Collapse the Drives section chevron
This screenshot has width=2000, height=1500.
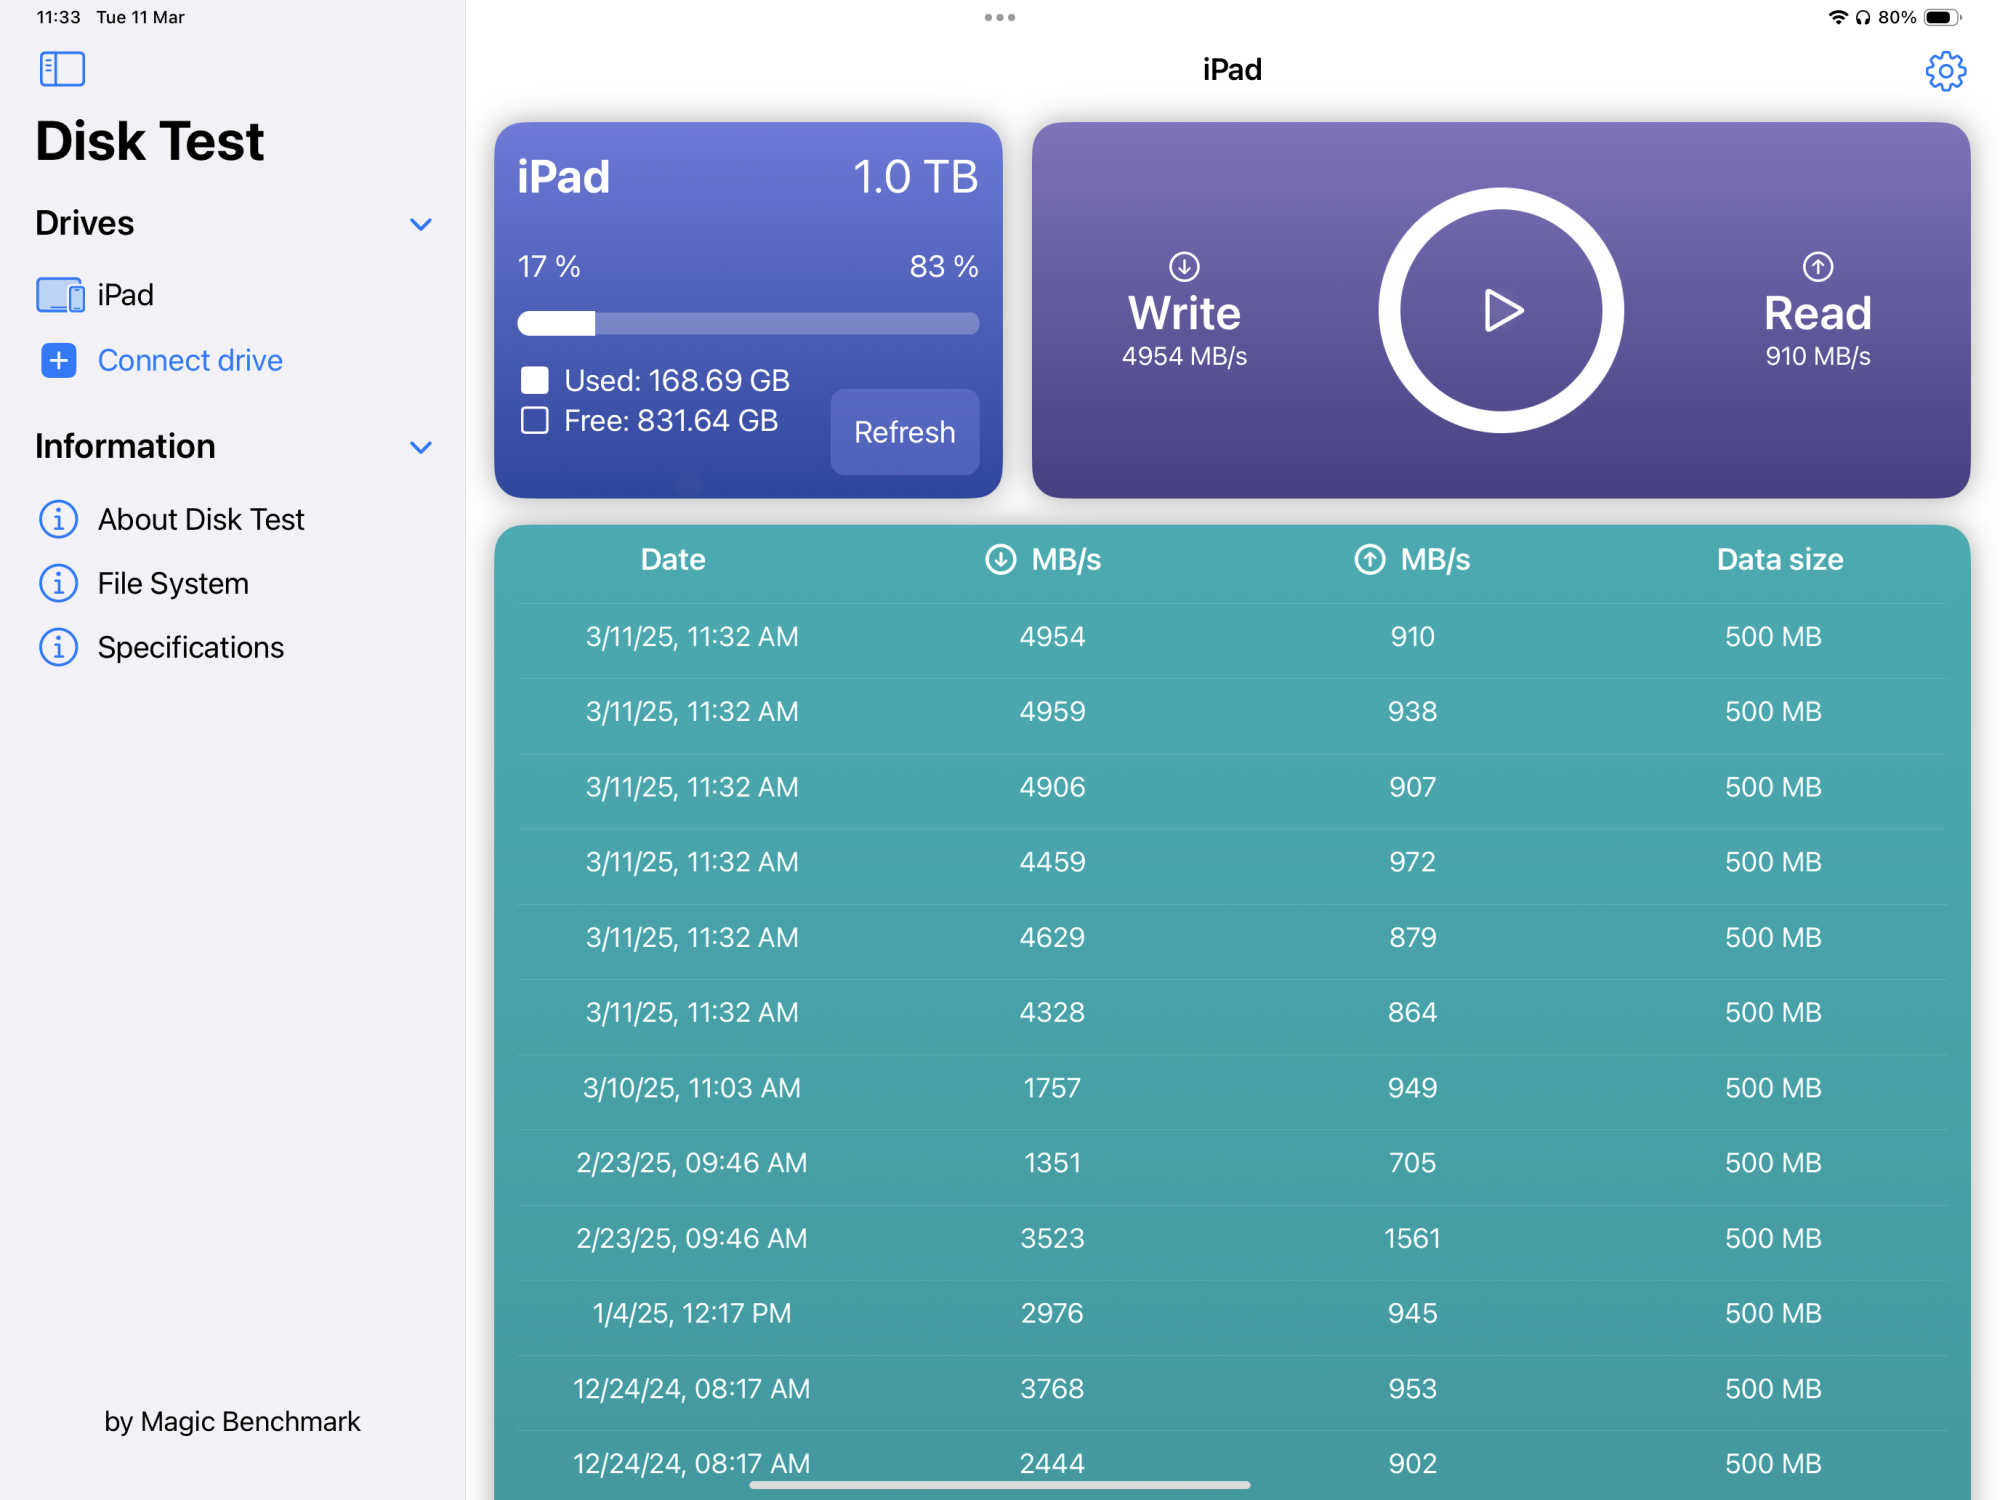pos(421,224)
